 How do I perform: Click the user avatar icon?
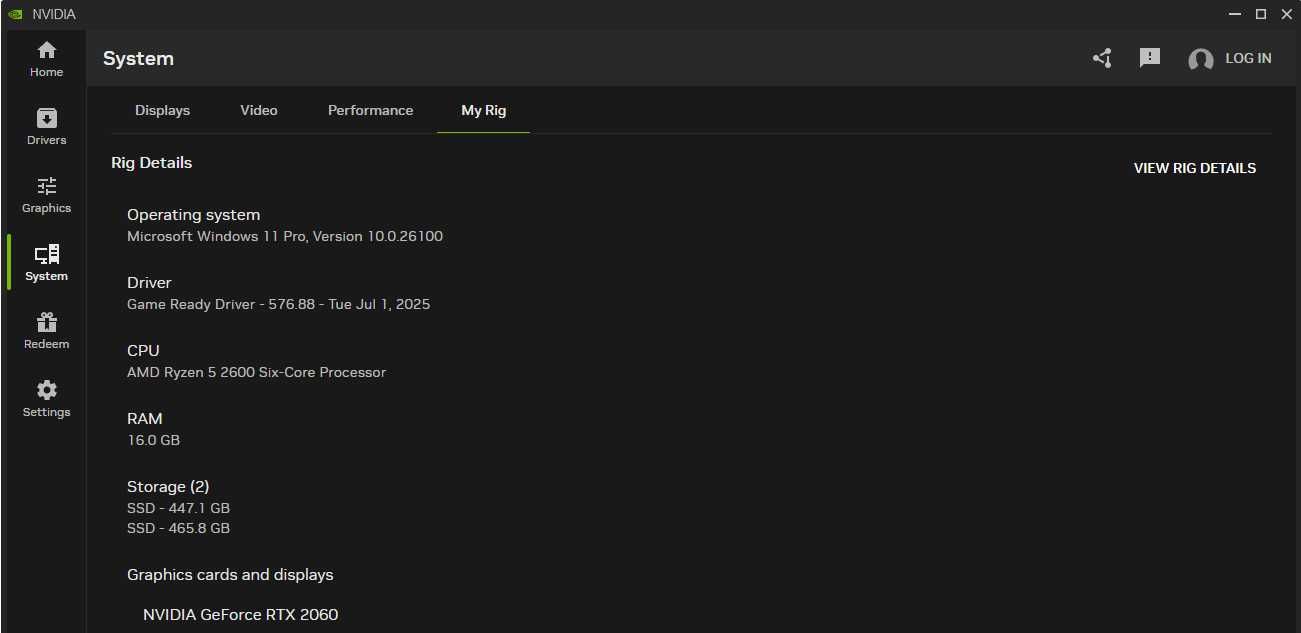pos(1200,59)
